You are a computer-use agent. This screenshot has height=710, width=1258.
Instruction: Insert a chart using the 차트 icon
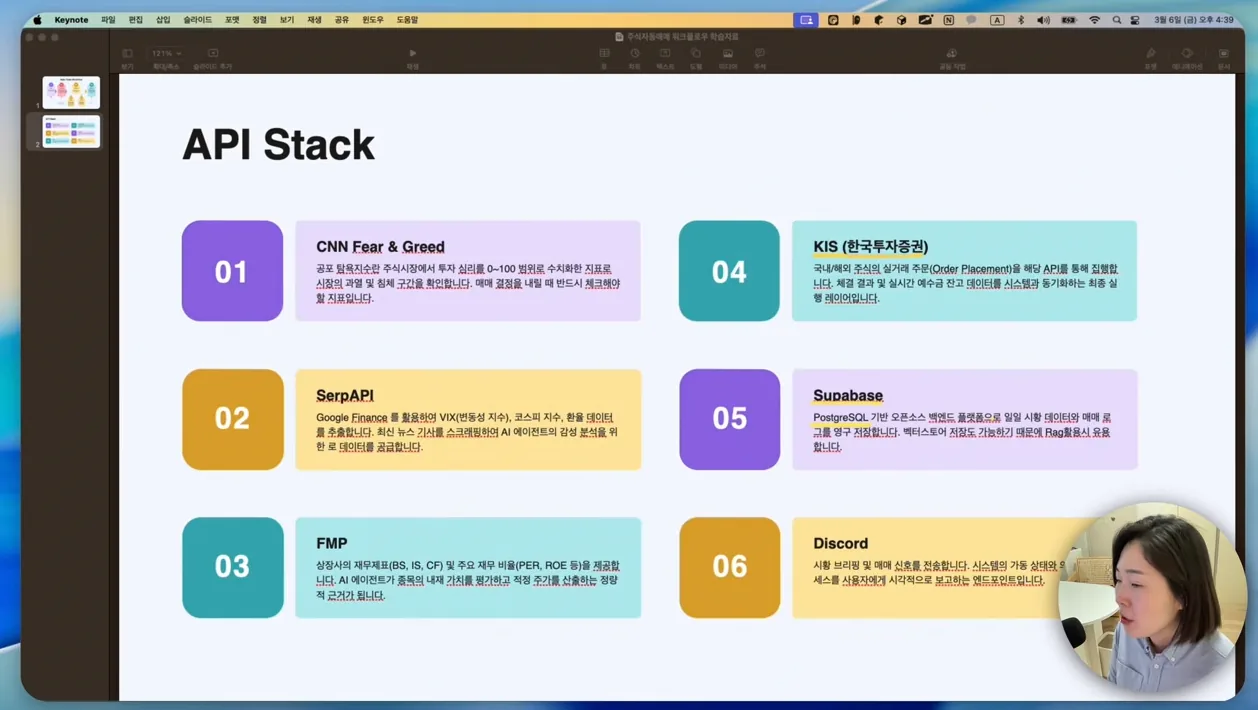tap(634, 57)
